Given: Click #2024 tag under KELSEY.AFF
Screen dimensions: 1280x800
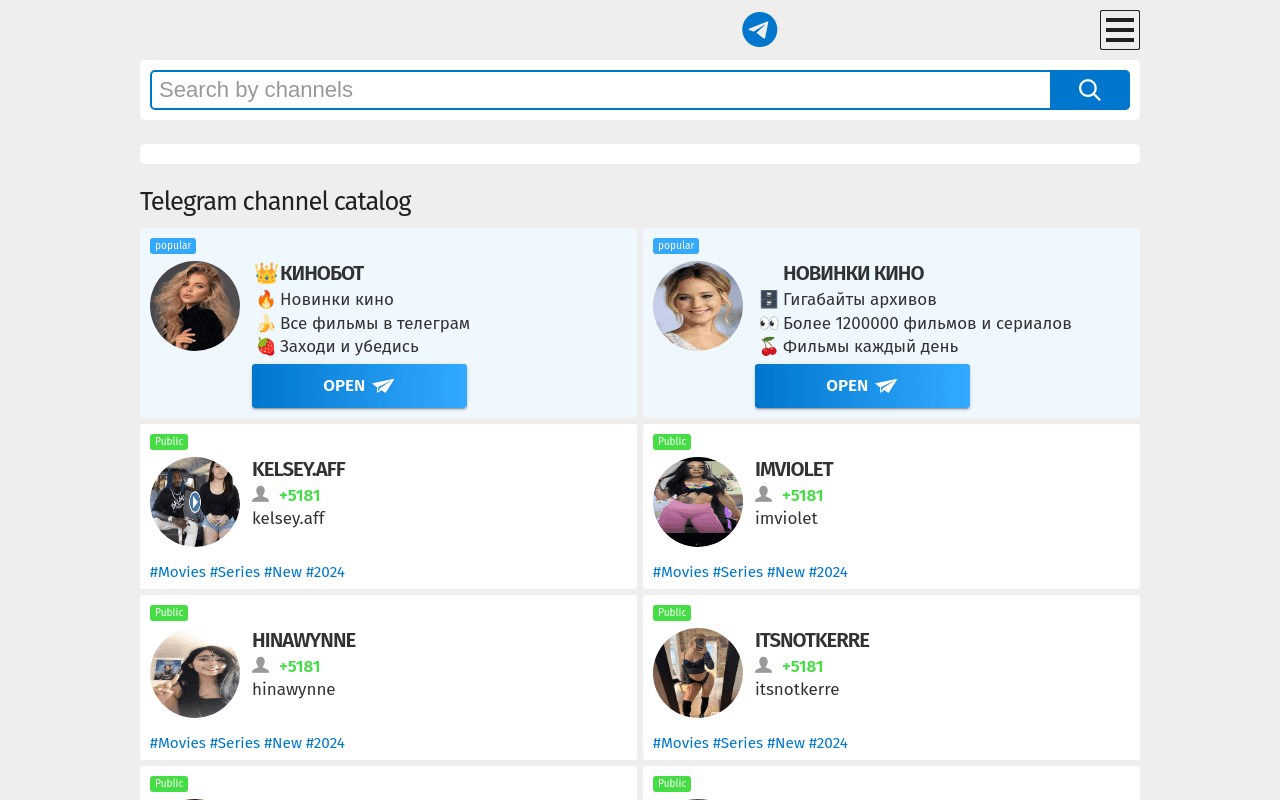Looking at the screenshot, I should click(325, 572).
